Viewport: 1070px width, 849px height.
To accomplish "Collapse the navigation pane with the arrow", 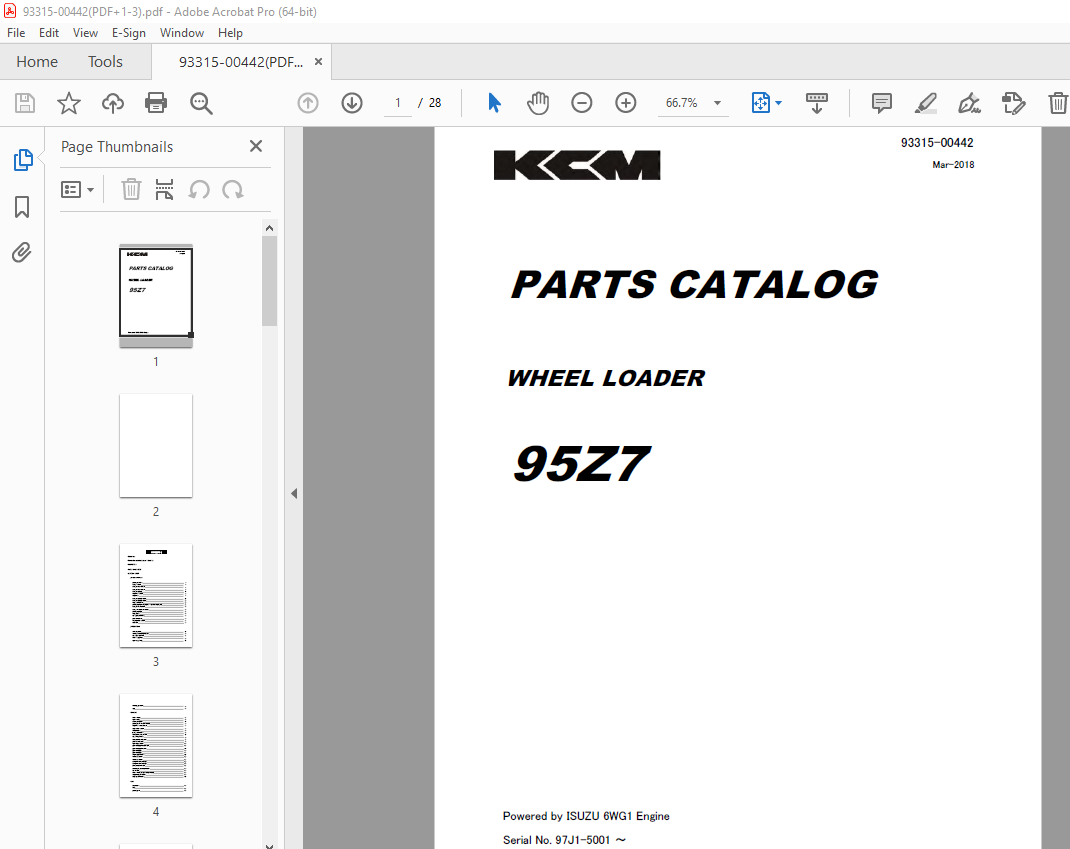I will (294, 493).
